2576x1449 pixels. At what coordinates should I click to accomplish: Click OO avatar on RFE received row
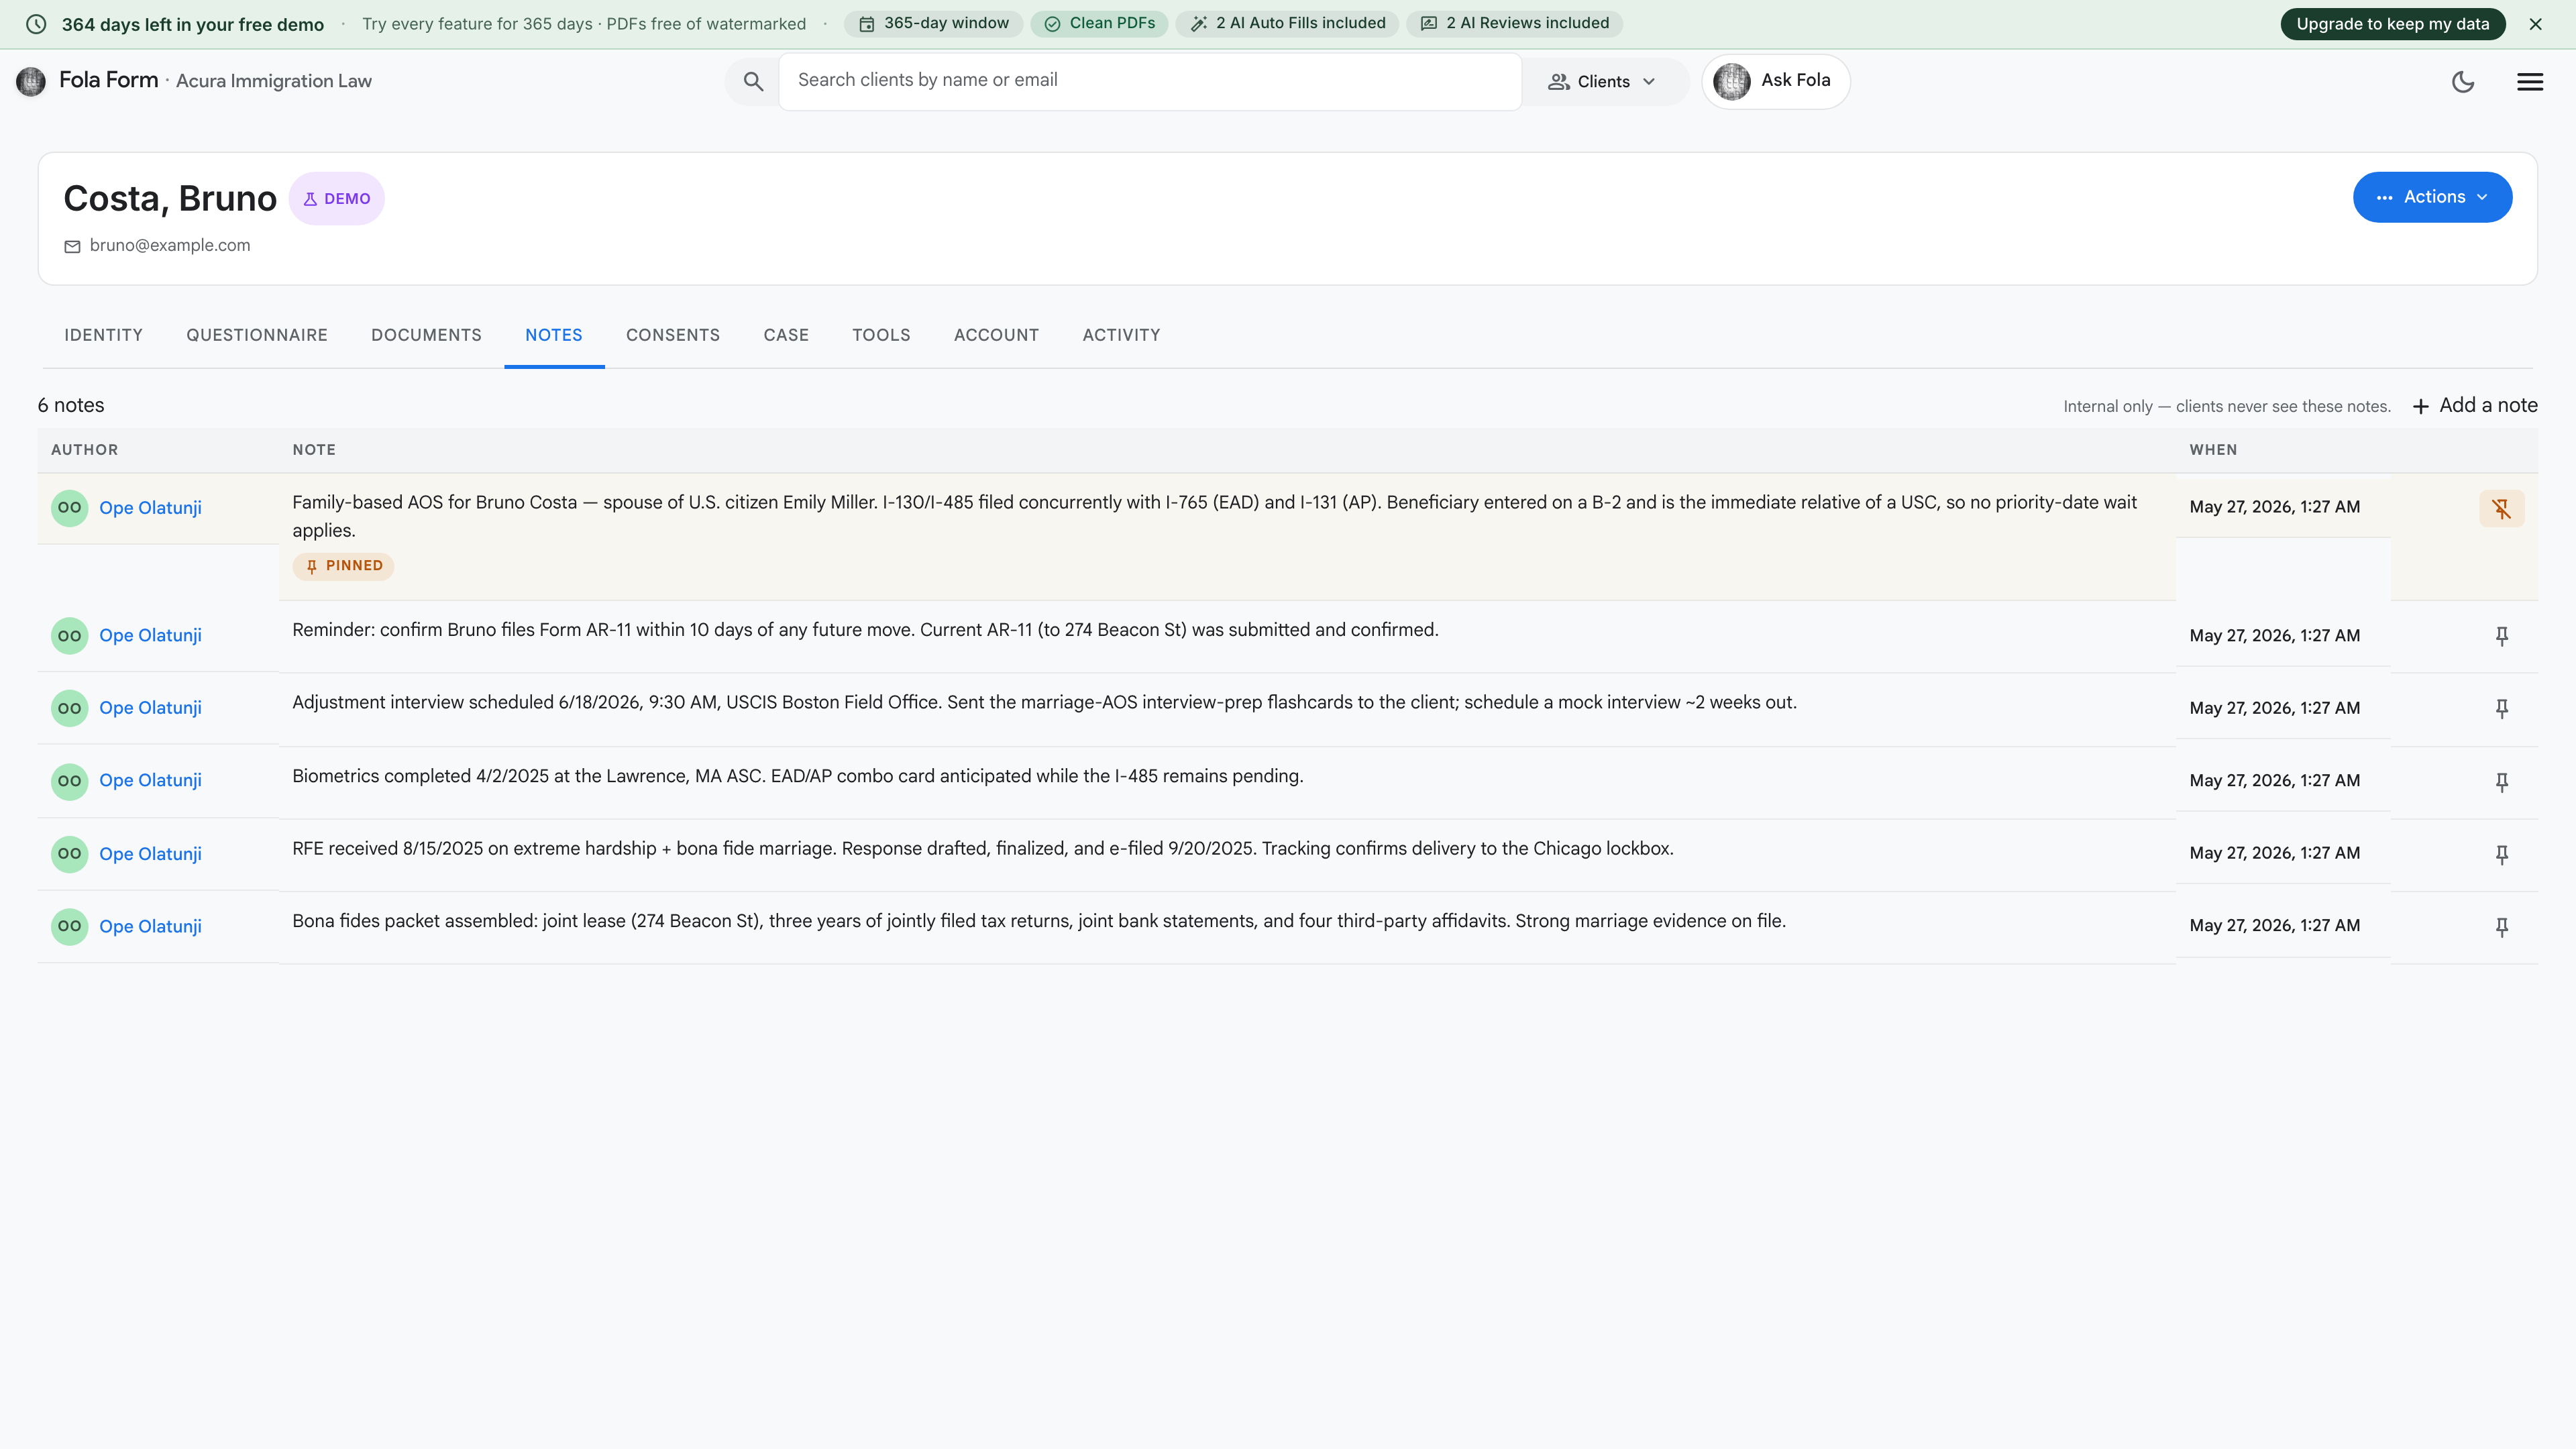[70, 853]
